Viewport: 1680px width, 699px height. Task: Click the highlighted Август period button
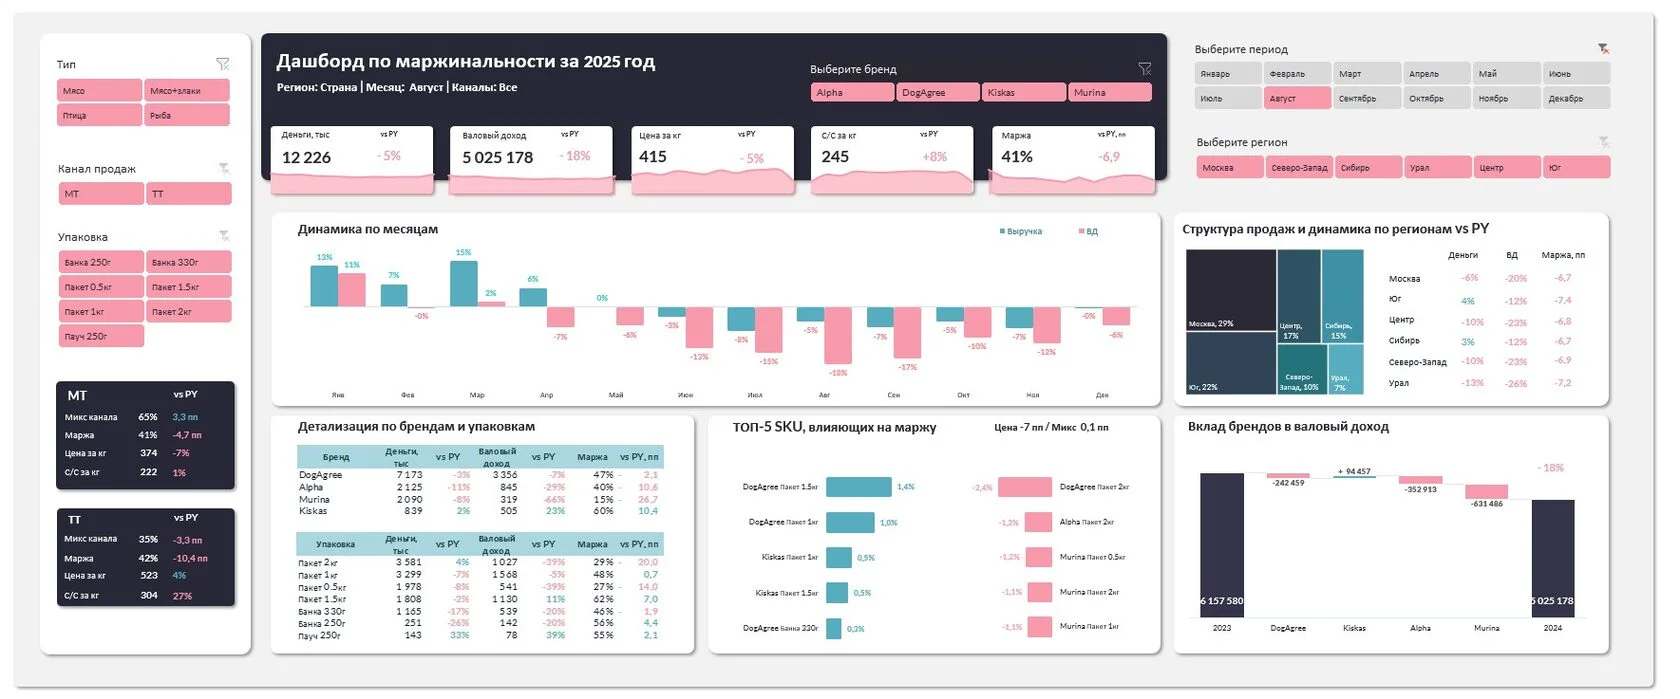1298,98
